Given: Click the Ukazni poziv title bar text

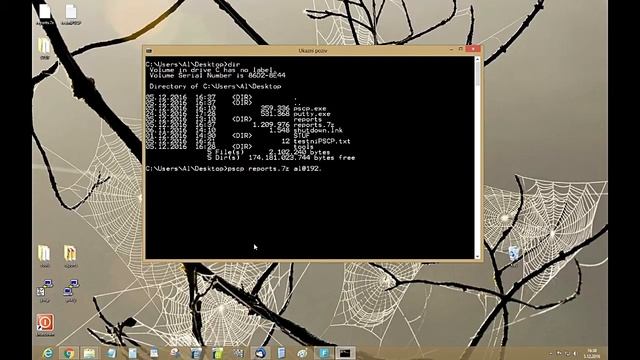Looking at the screenshot, I should pos(313,51).
